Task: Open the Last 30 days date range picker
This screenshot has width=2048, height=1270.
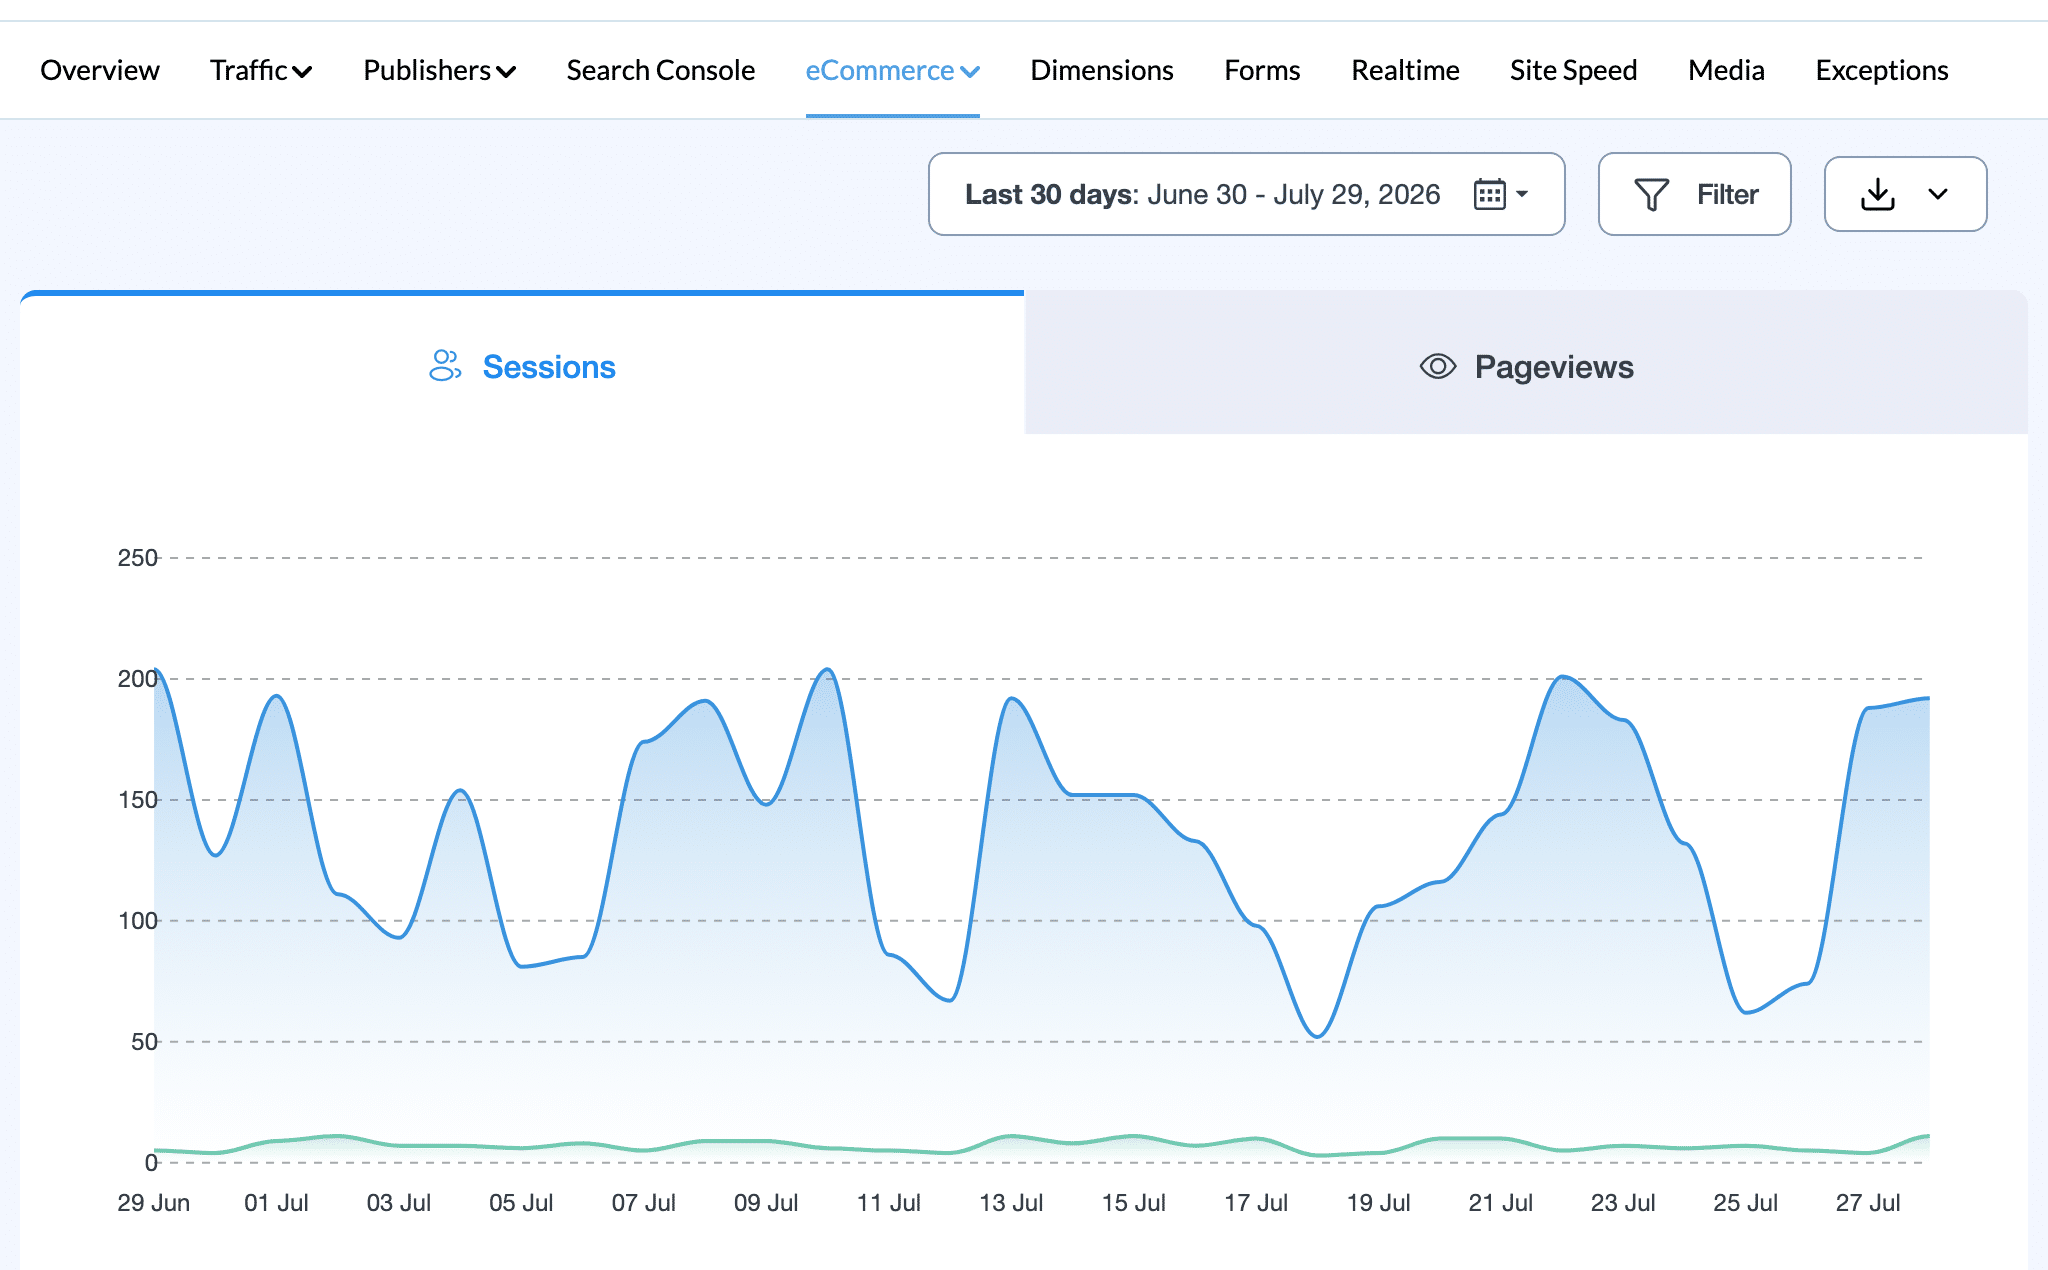Action: 1246,194
